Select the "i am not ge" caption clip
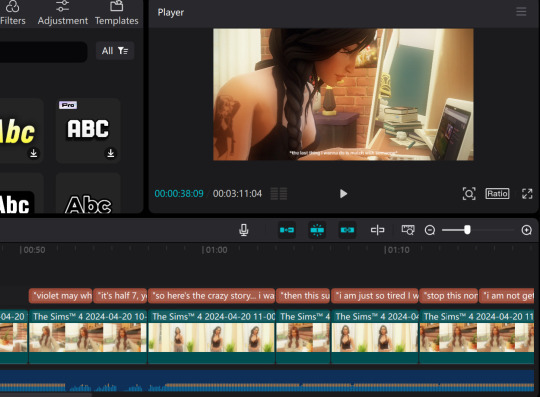This screenshot has width=540, height=397. tap(507, 296)
